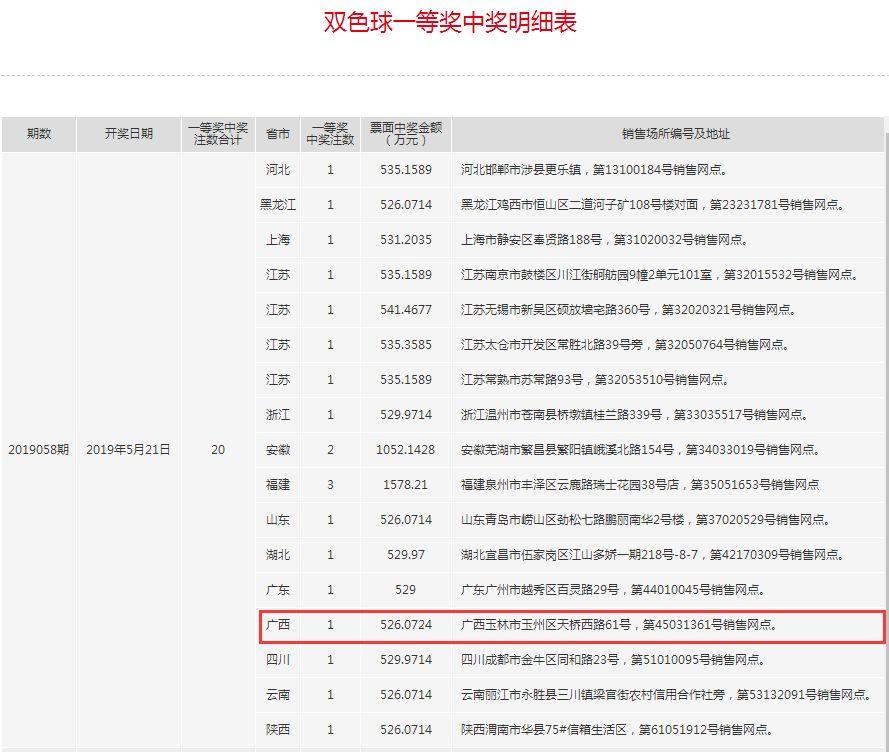Click the 四川 province cell

(278, 660)
